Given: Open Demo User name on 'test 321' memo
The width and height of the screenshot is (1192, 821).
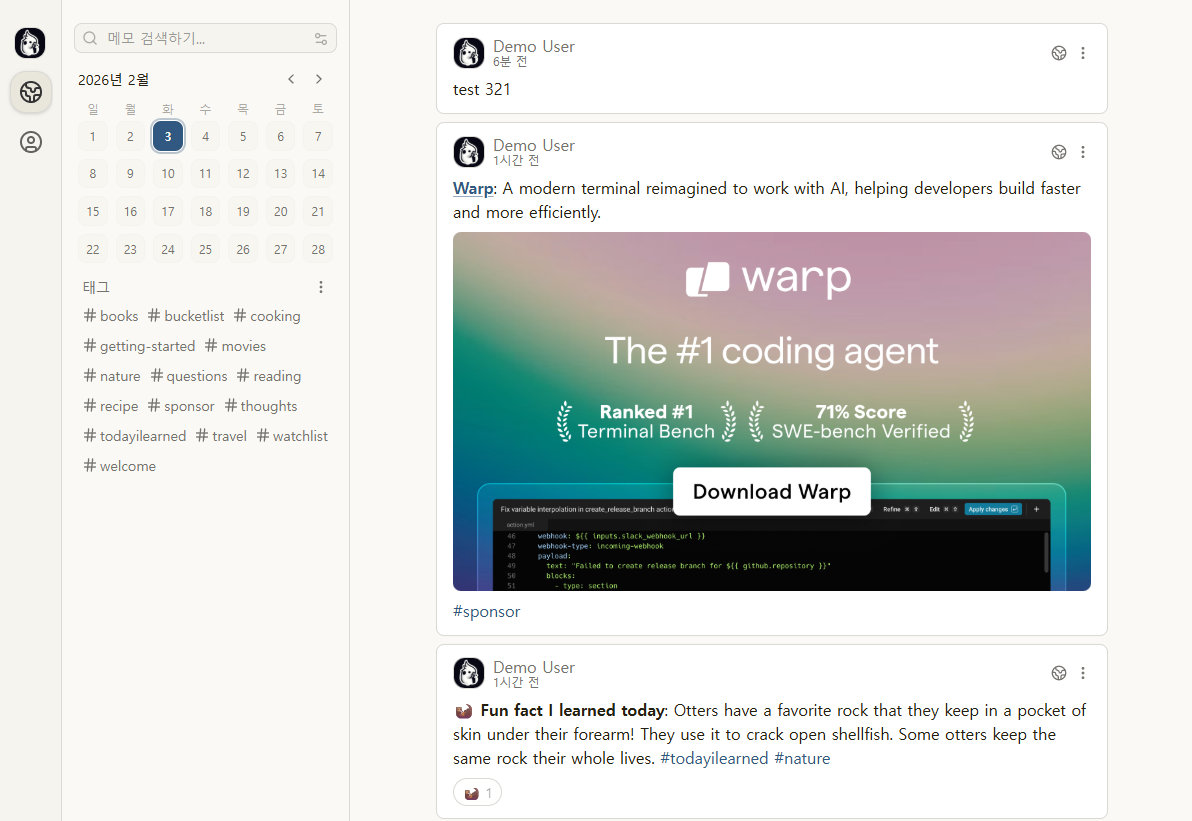Looking at the screenshot, I should point(534,46).
